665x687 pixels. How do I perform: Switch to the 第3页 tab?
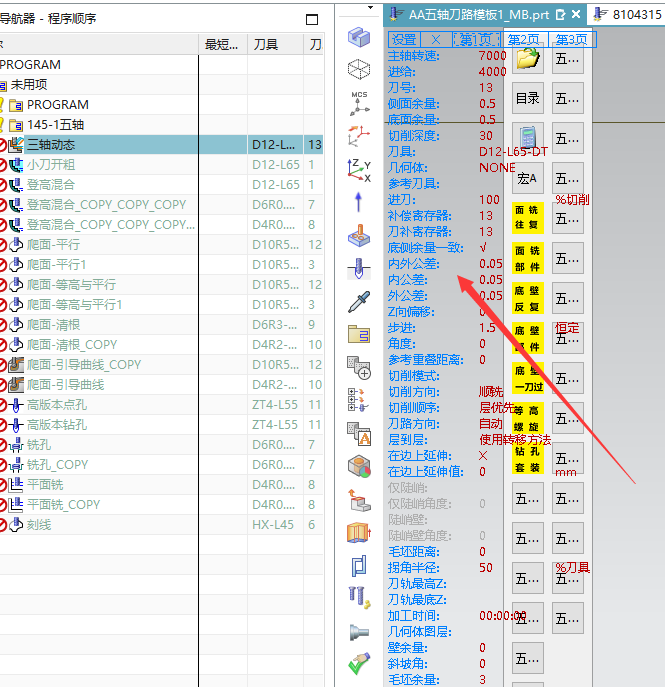tap(572, 39)
